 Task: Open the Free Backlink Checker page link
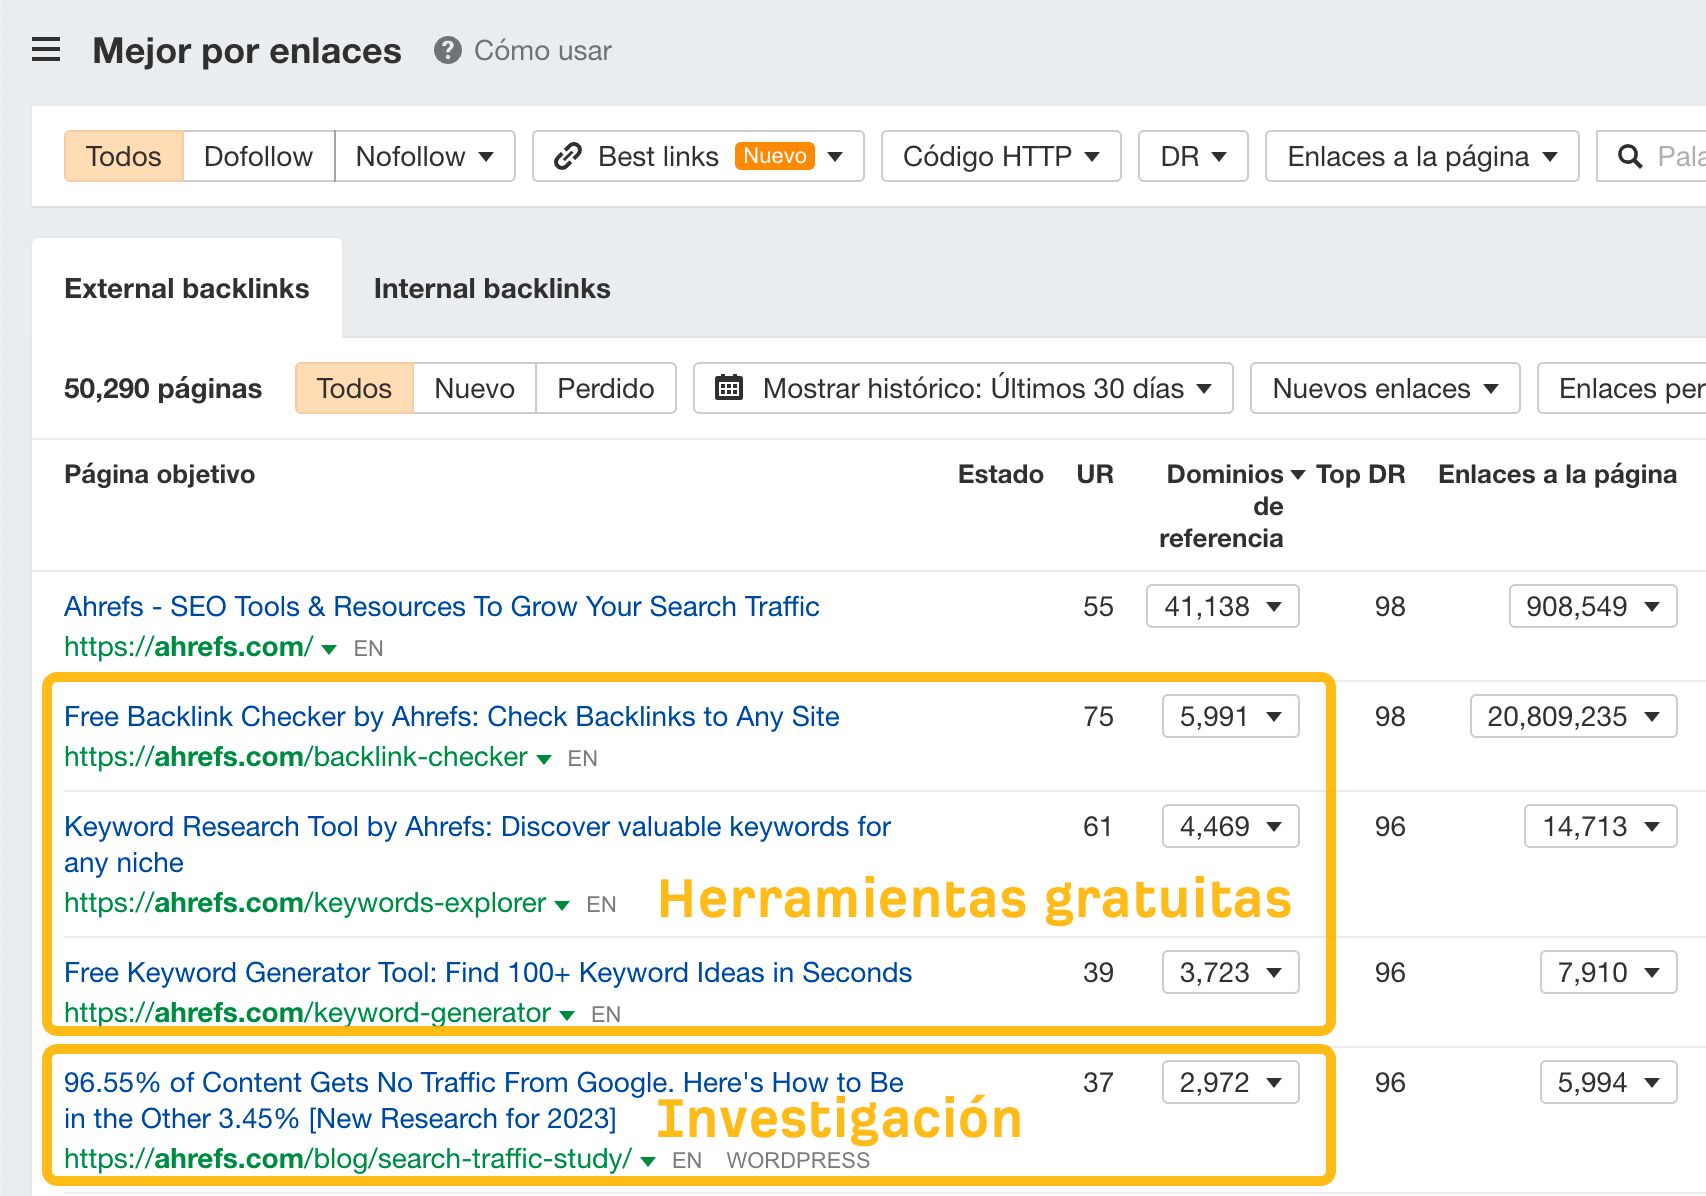(451, 716)
